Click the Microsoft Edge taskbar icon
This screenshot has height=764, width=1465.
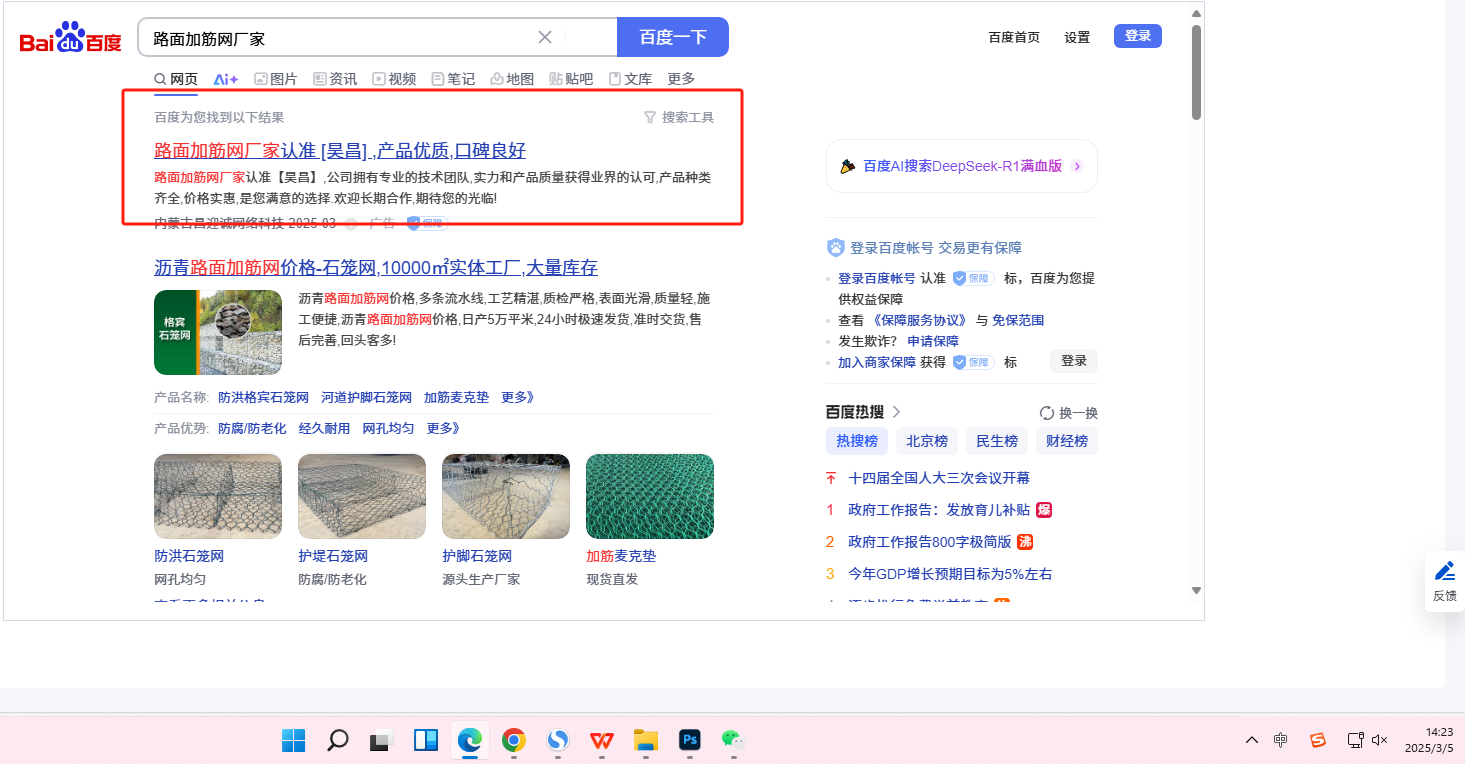[x=469, y=740]
